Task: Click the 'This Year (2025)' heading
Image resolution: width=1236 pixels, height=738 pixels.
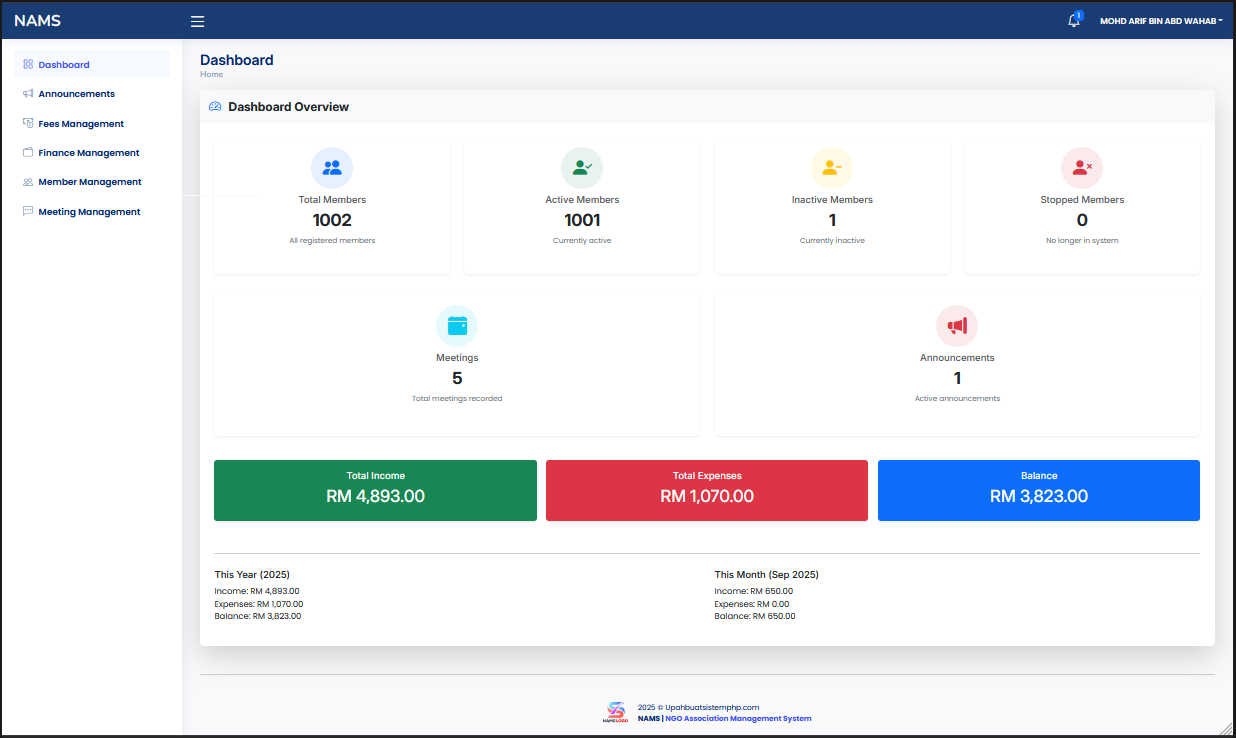Action: [x=252, y=575]
